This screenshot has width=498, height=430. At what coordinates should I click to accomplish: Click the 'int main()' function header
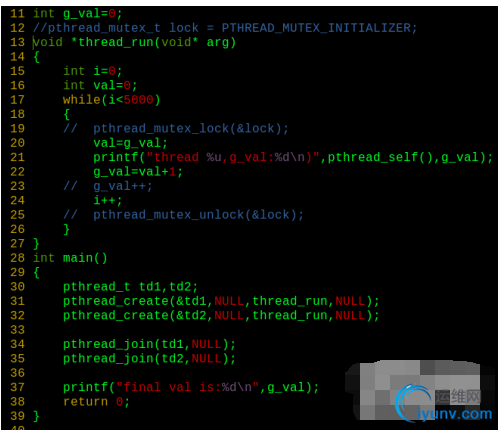[70, 258]
